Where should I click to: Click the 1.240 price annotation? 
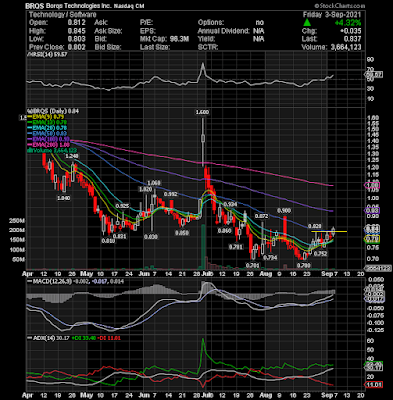[x=72, y=156]
